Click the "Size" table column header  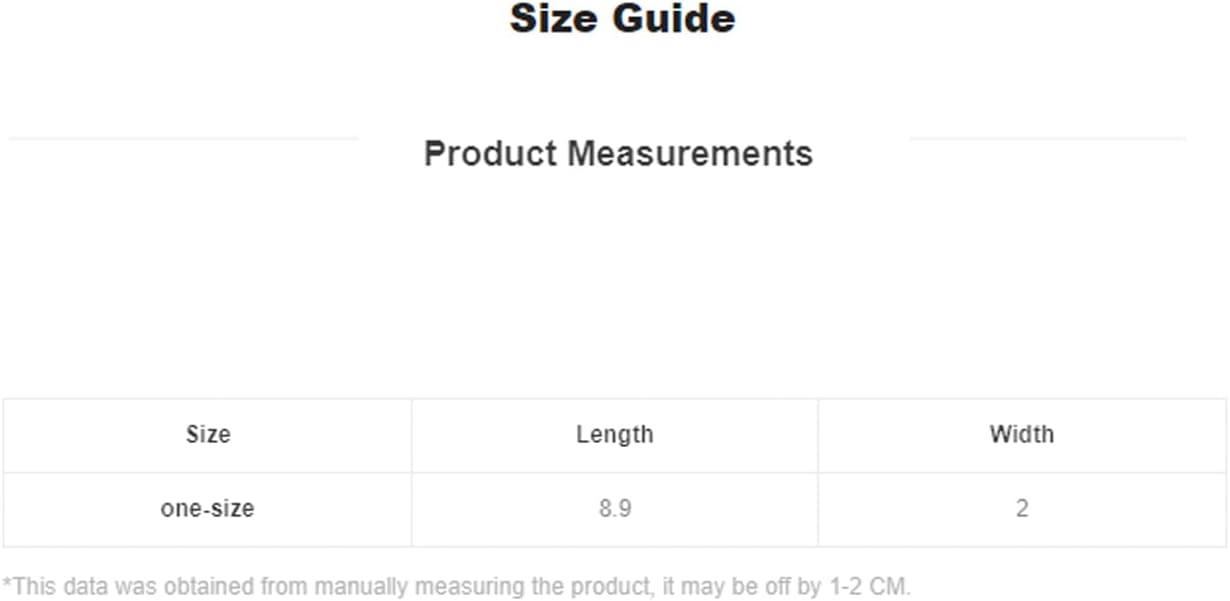(x=208, y=435)
